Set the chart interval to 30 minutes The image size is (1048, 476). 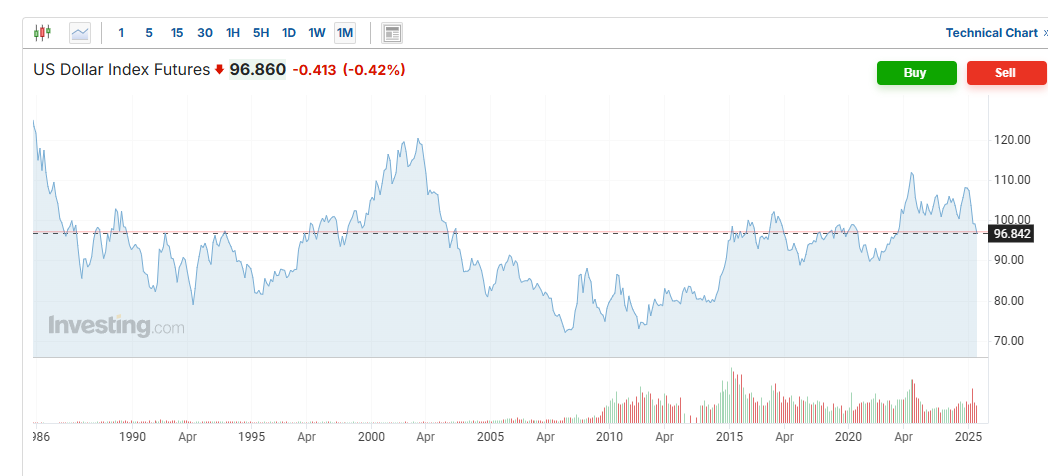[205, 33]
